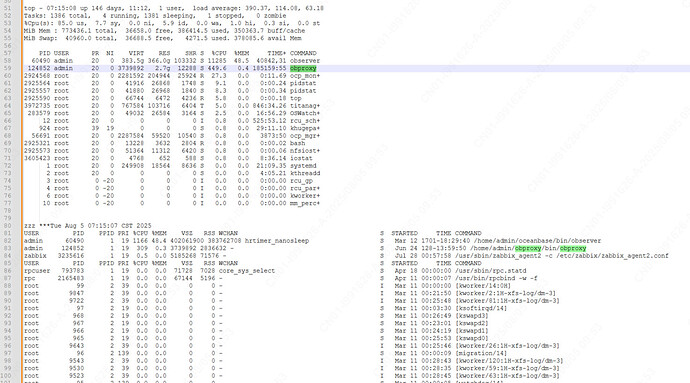Click the SHR column header
The width and height of the screenshot is (690, 383).
click(x=191, y=53)
